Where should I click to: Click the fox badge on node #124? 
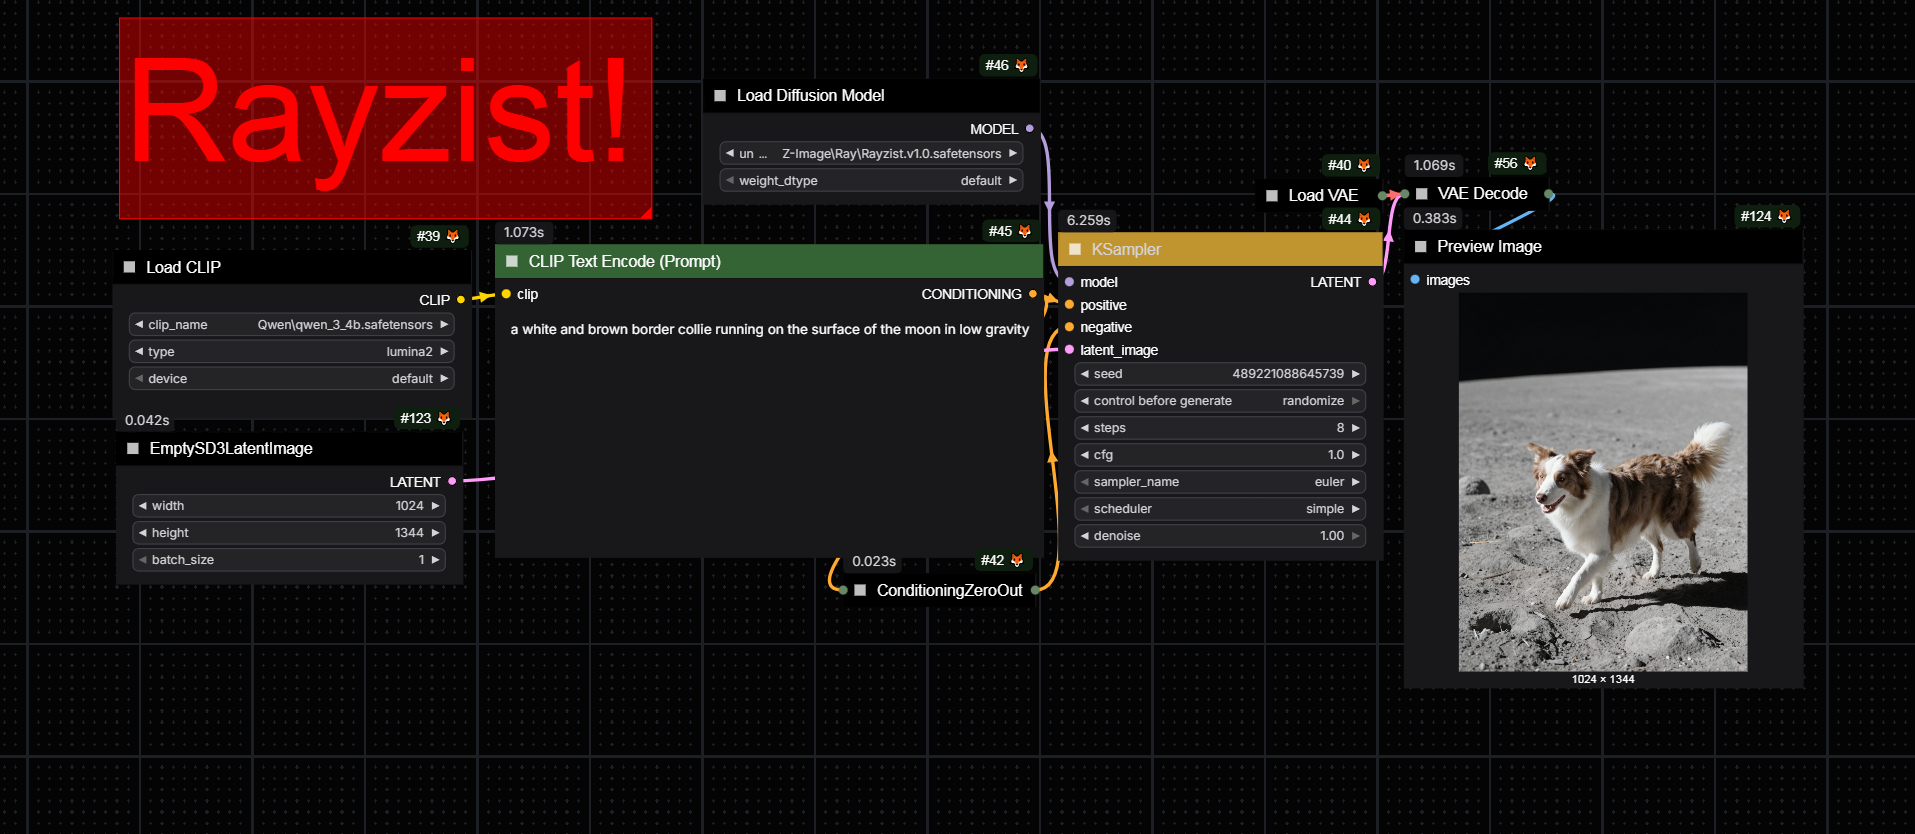click(x=1784, y=216)
